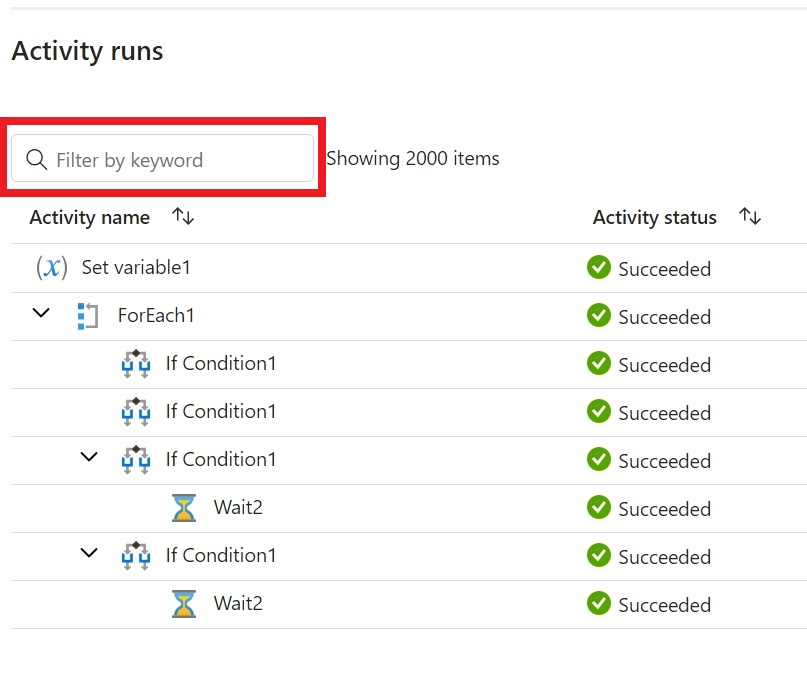
Task: Sort by Activity name arrows icon
Action: [x=183, y=217]
